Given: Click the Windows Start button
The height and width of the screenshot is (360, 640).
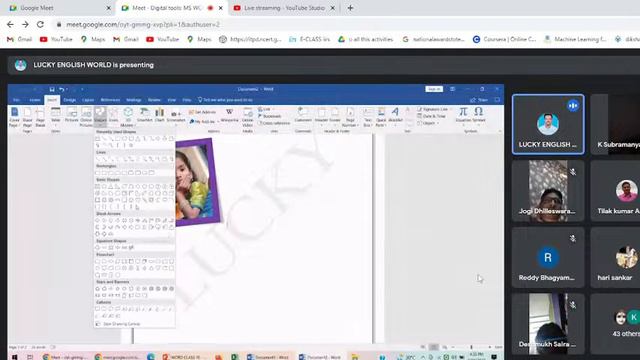Looking at the screenshot, I should point(14,357).
